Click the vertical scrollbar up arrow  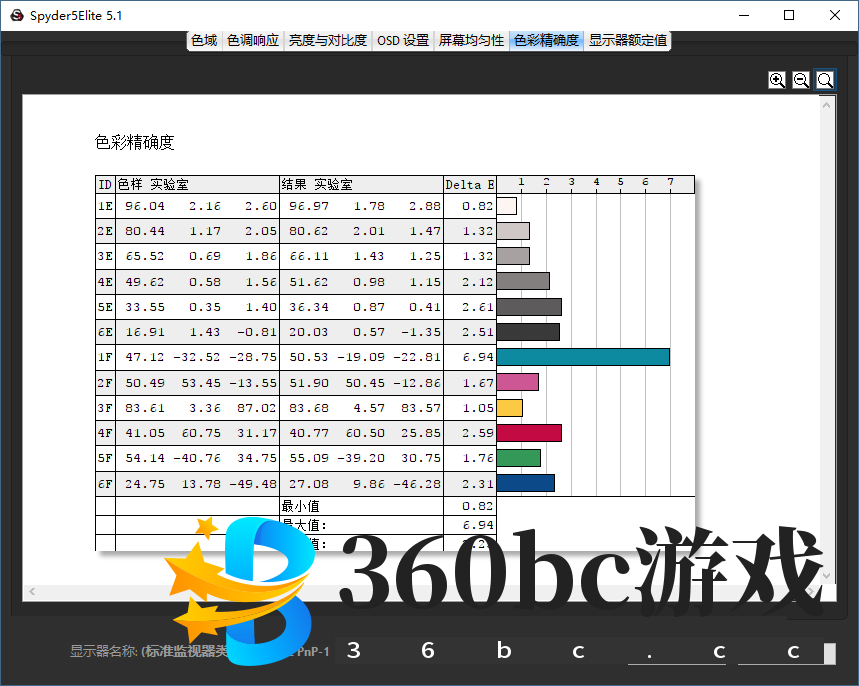click(826, 103)
